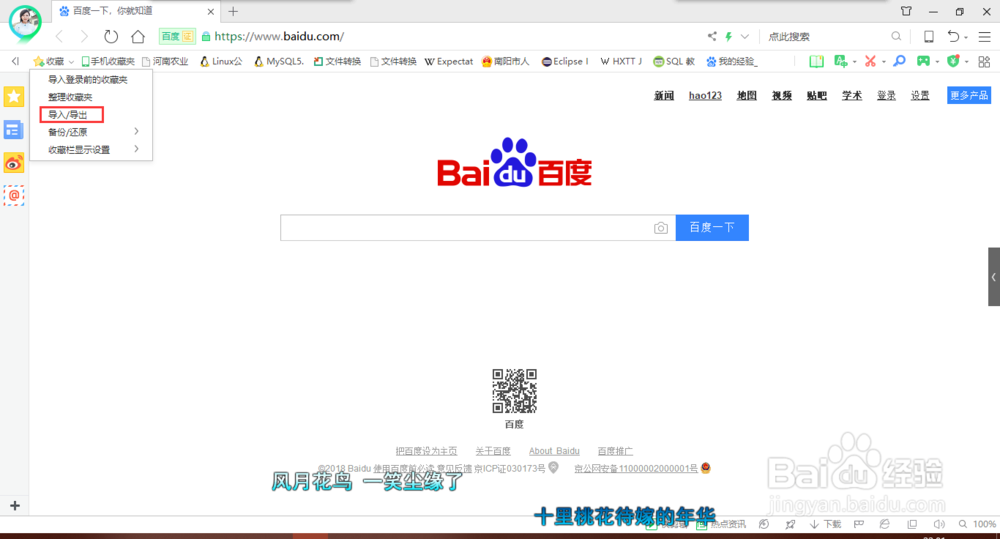This screenshot has width=1000, height=539.
Task: Expand the shield wallet dropdown arrow
Action: pyautogui.click(x=966, y=62)
